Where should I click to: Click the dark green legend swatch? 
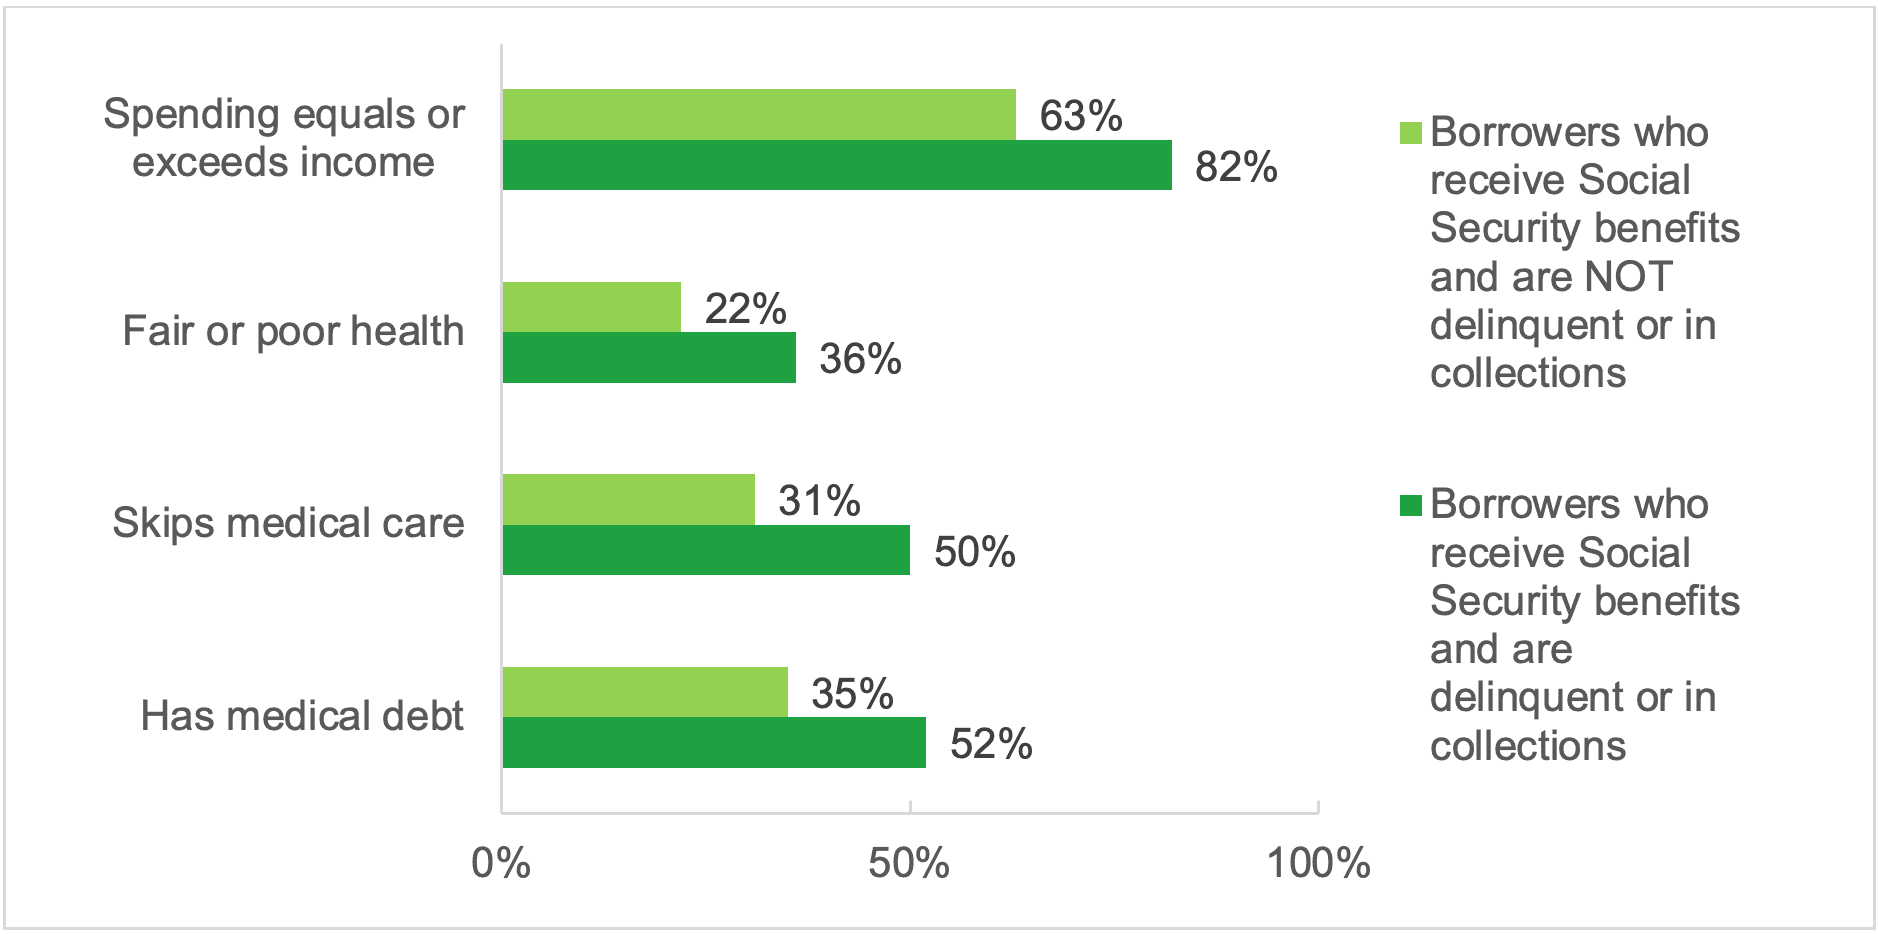[x=1410, y=505]
